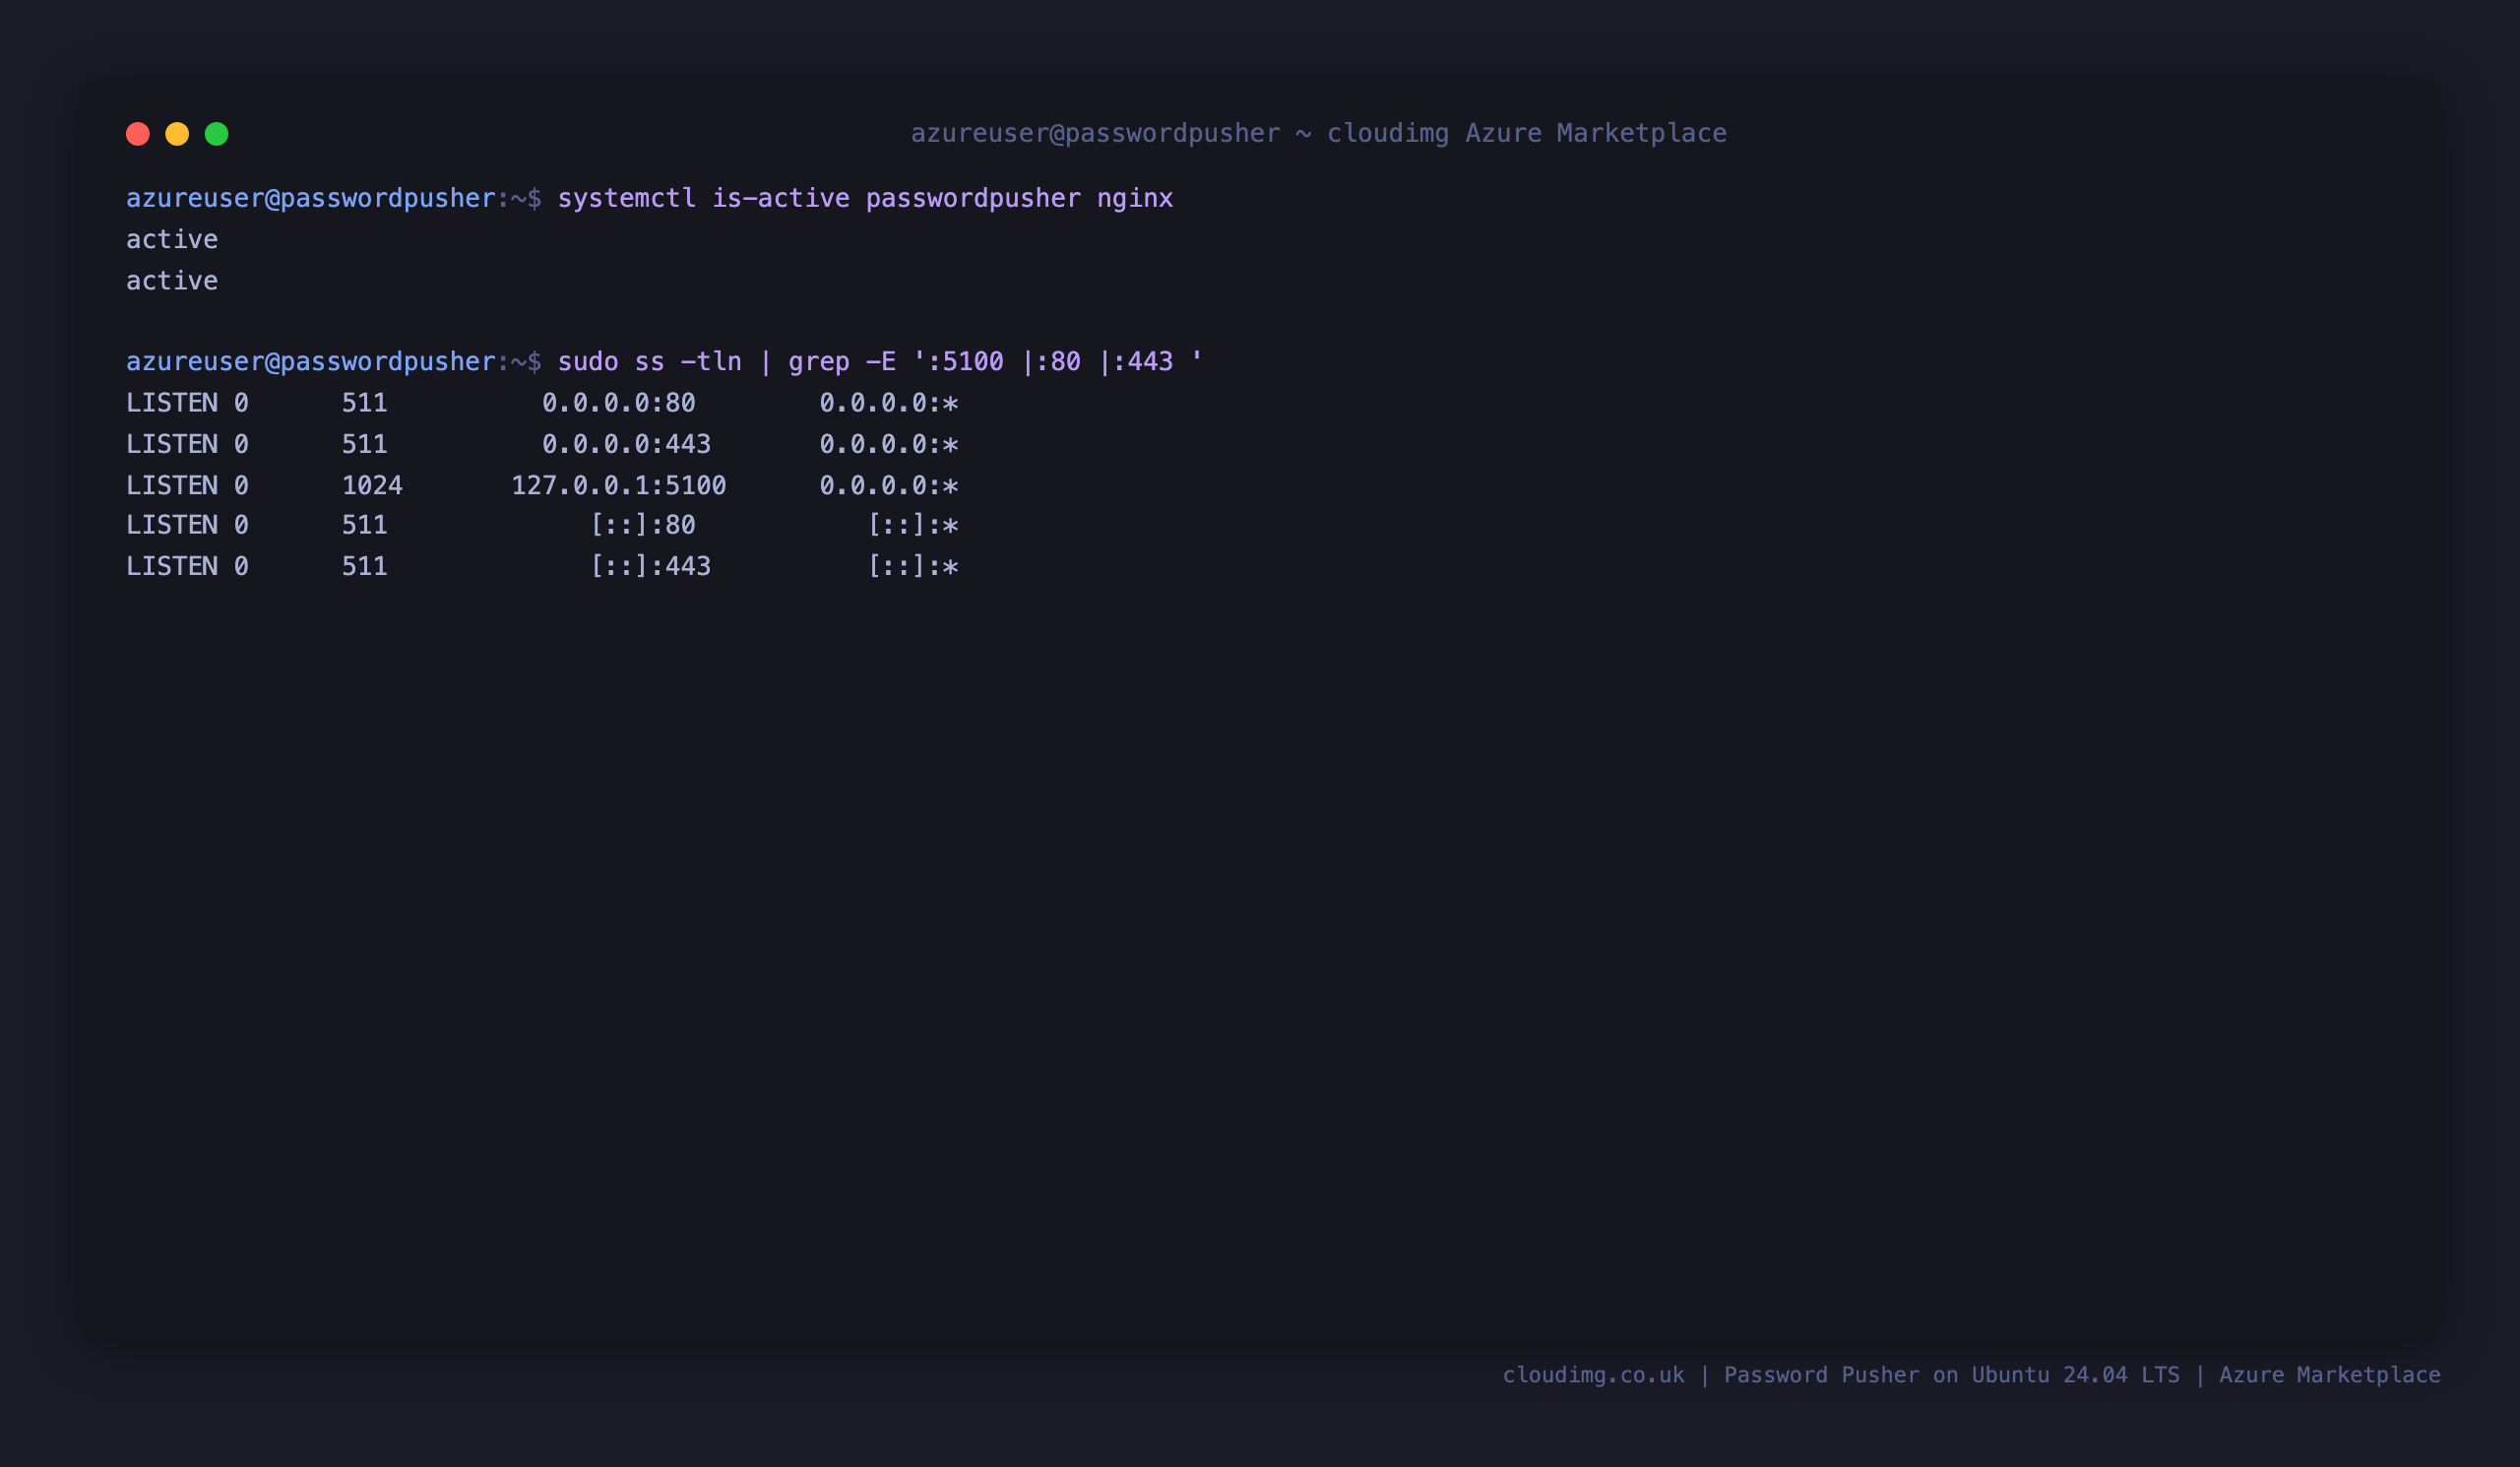Click the local address '127.0.0.1:5100'
Screen dimensions: 2520x1467
tap(619, 485)
